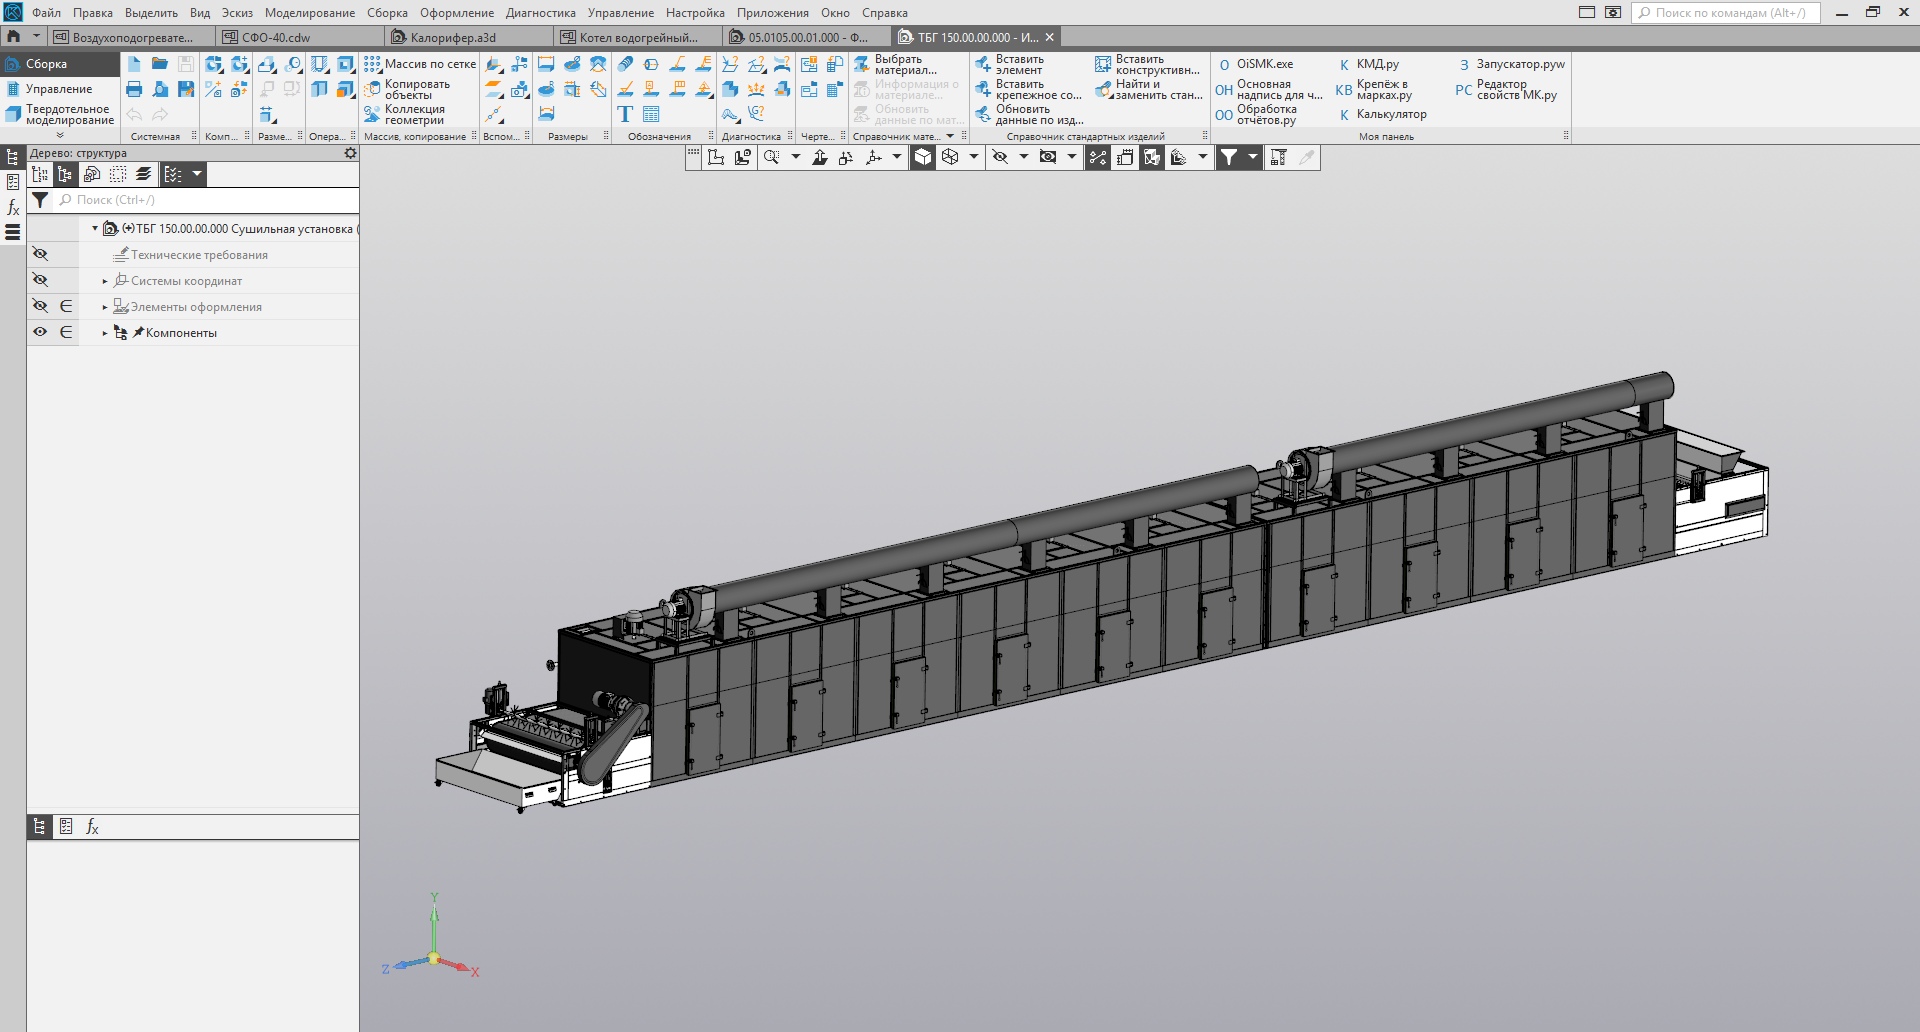The image size is (1920, 1032).
Task: Hide Компоненты using its eye icon
Action: pyautogui.click(x=40, y=333)
